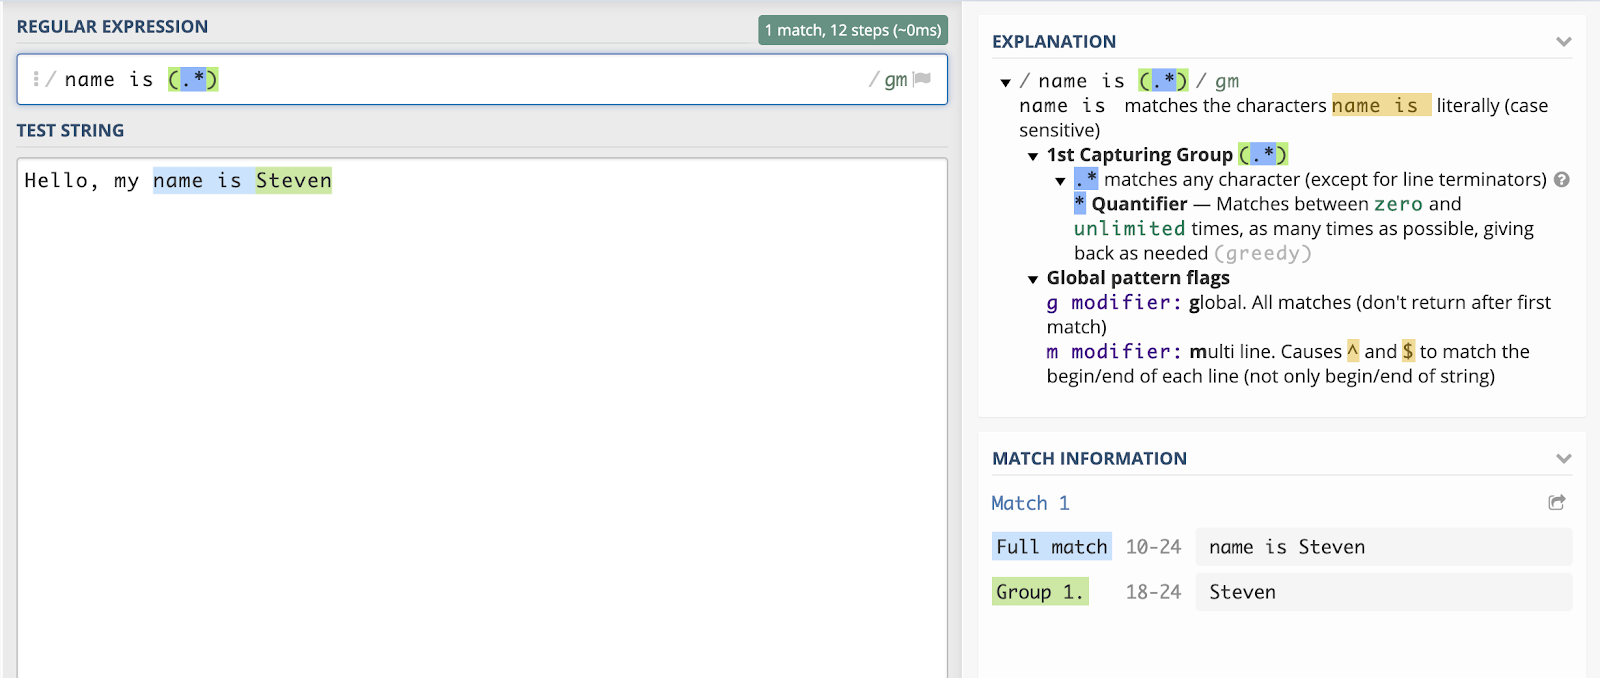Click the match count status badge
1600x678 pixels.
click(x=853, y=30)
